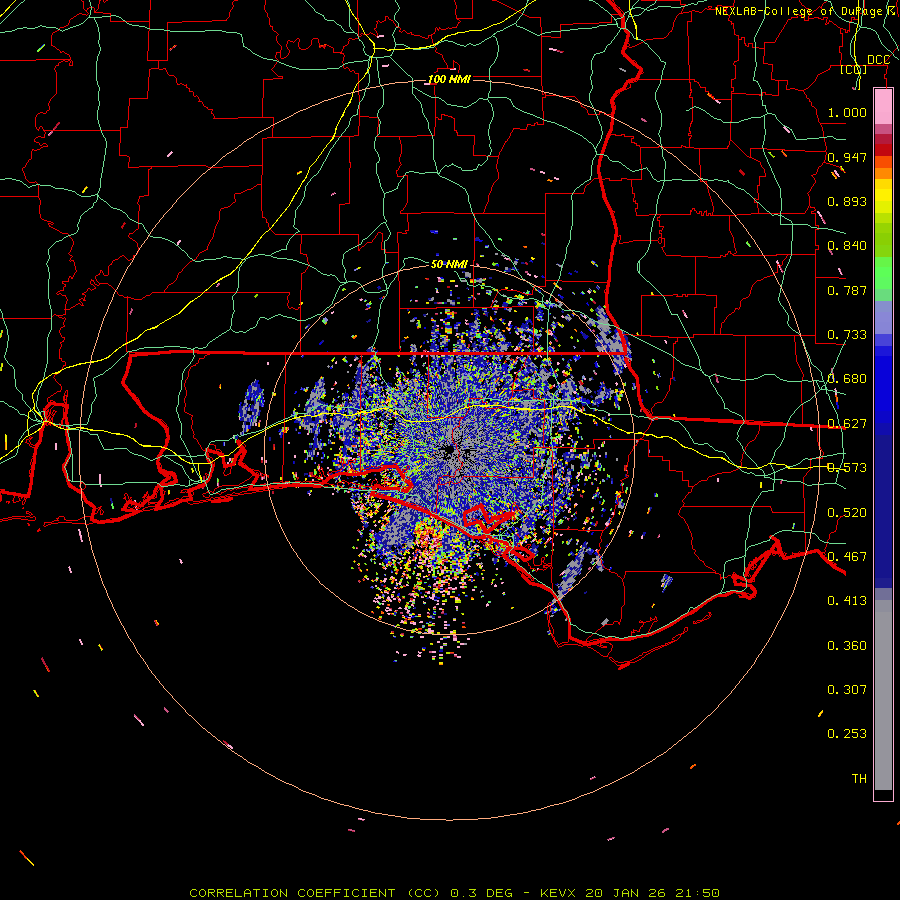This screenshot has height=900, width=900.
Task: Click the TH threshold label
Action: 859,778
